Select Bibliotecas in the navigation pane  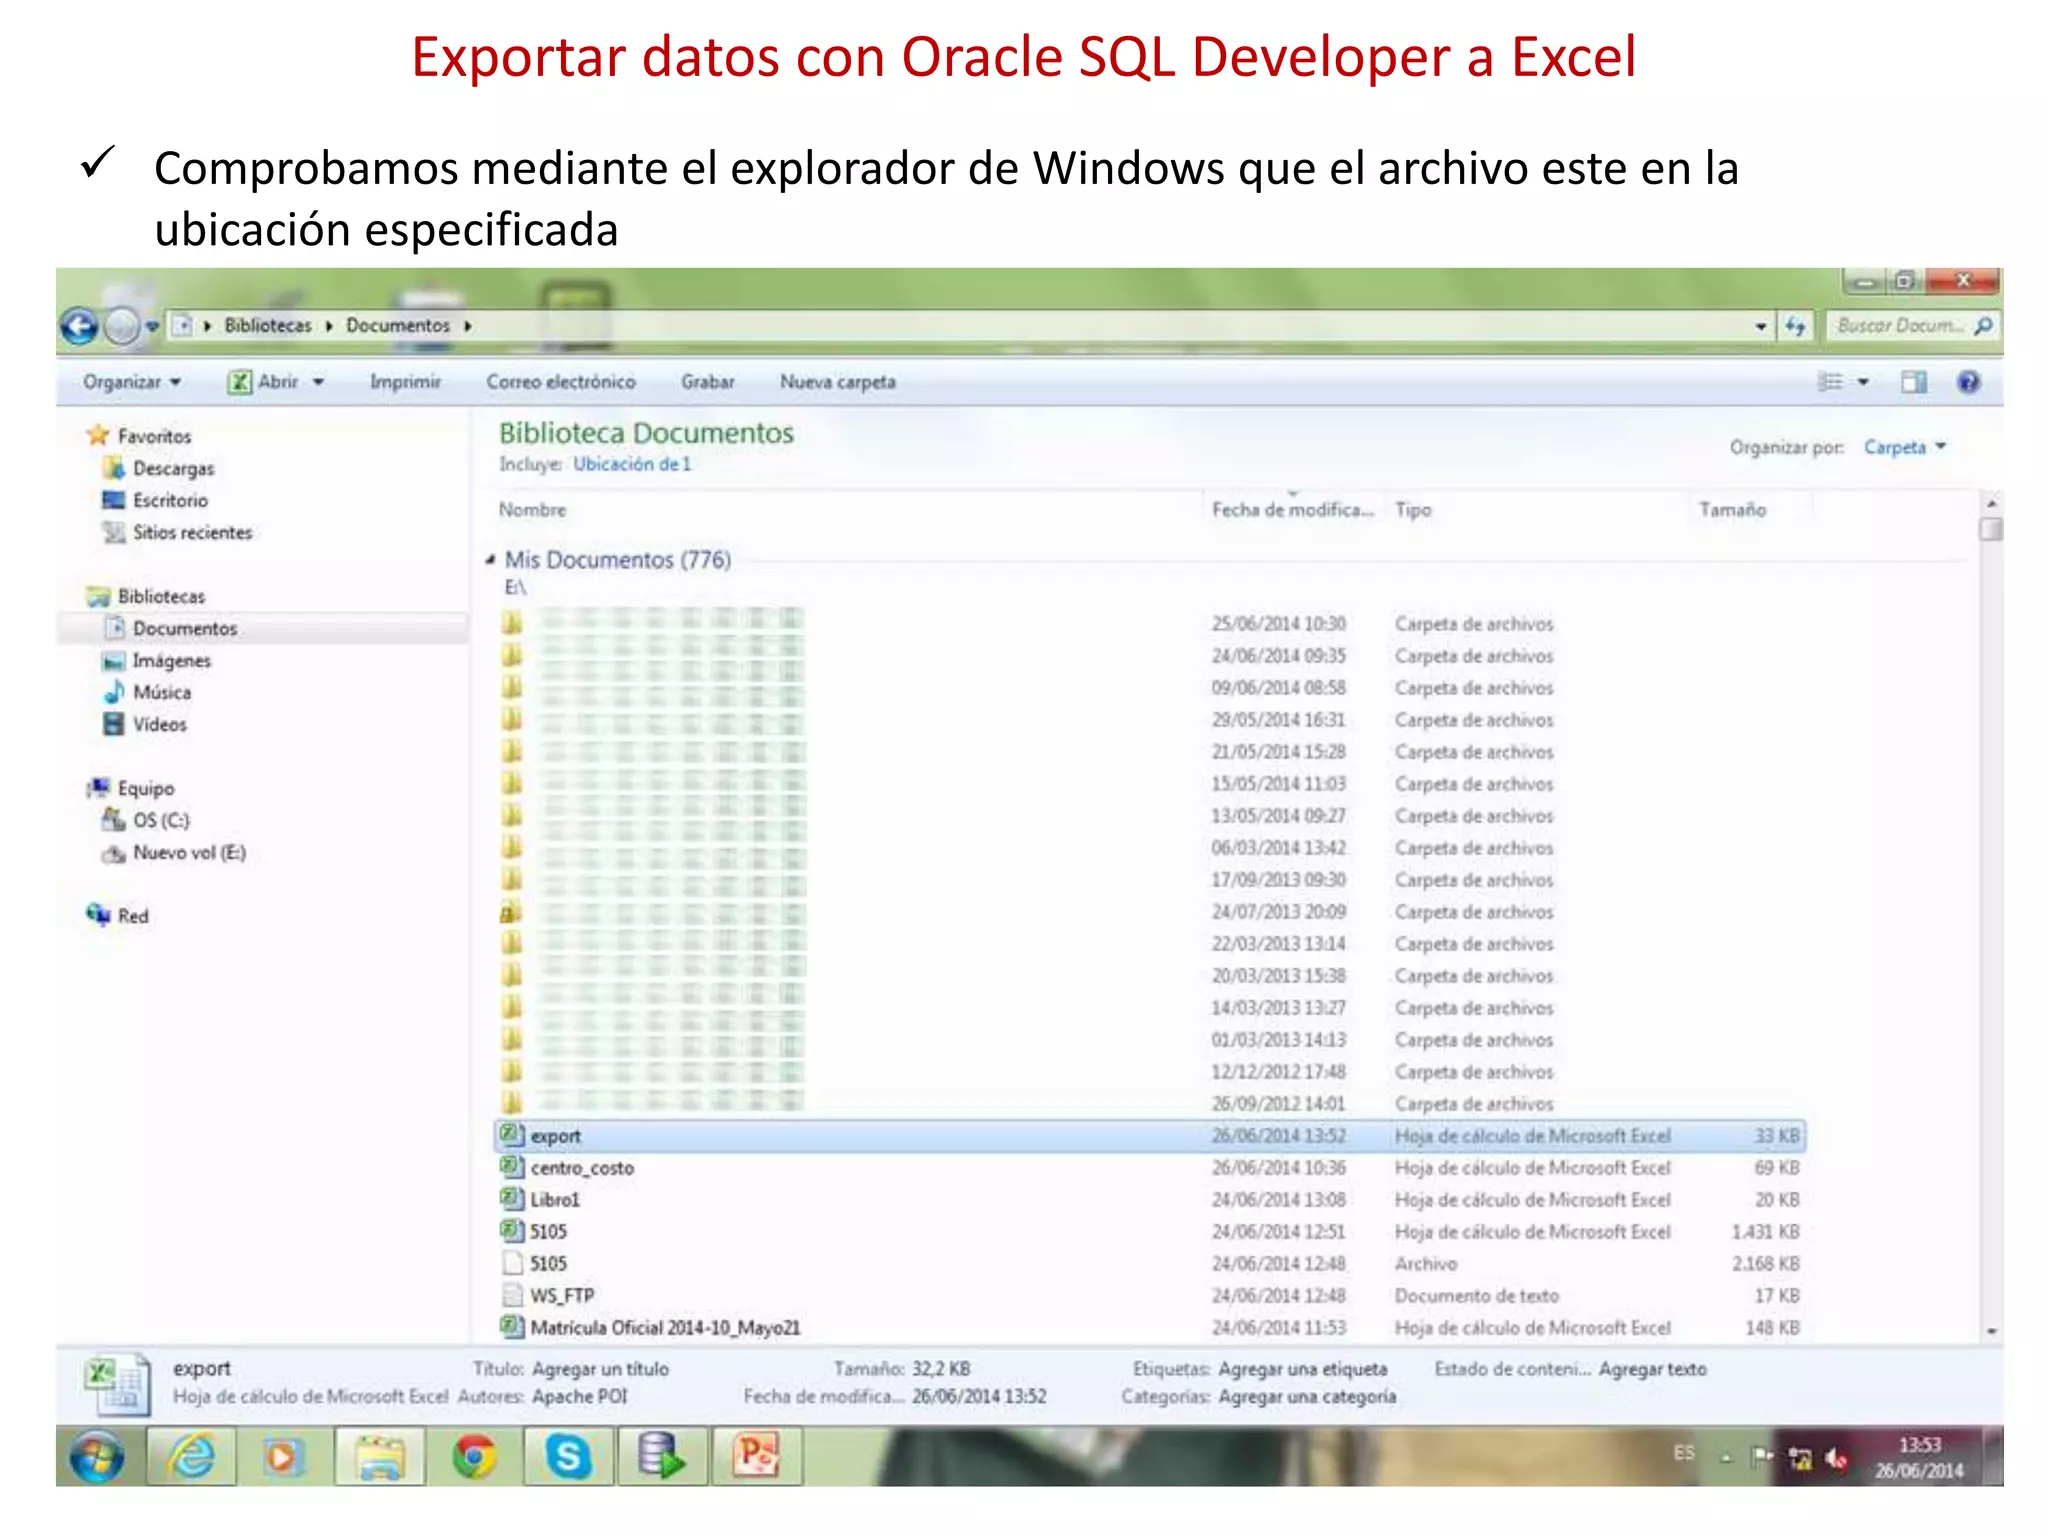click(161, 596)
